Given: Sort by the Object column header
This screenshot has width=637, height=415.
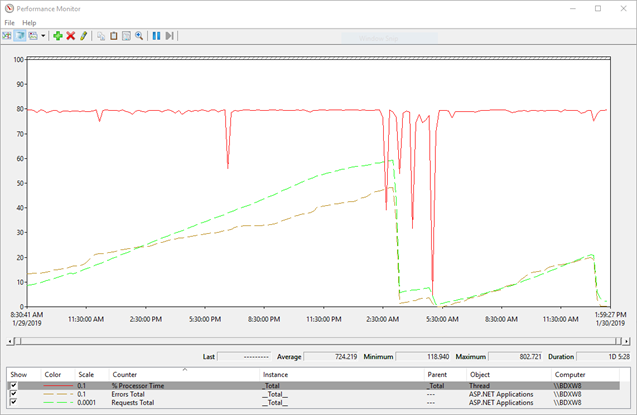Looking at the screenshot, I should click(509, 374).
